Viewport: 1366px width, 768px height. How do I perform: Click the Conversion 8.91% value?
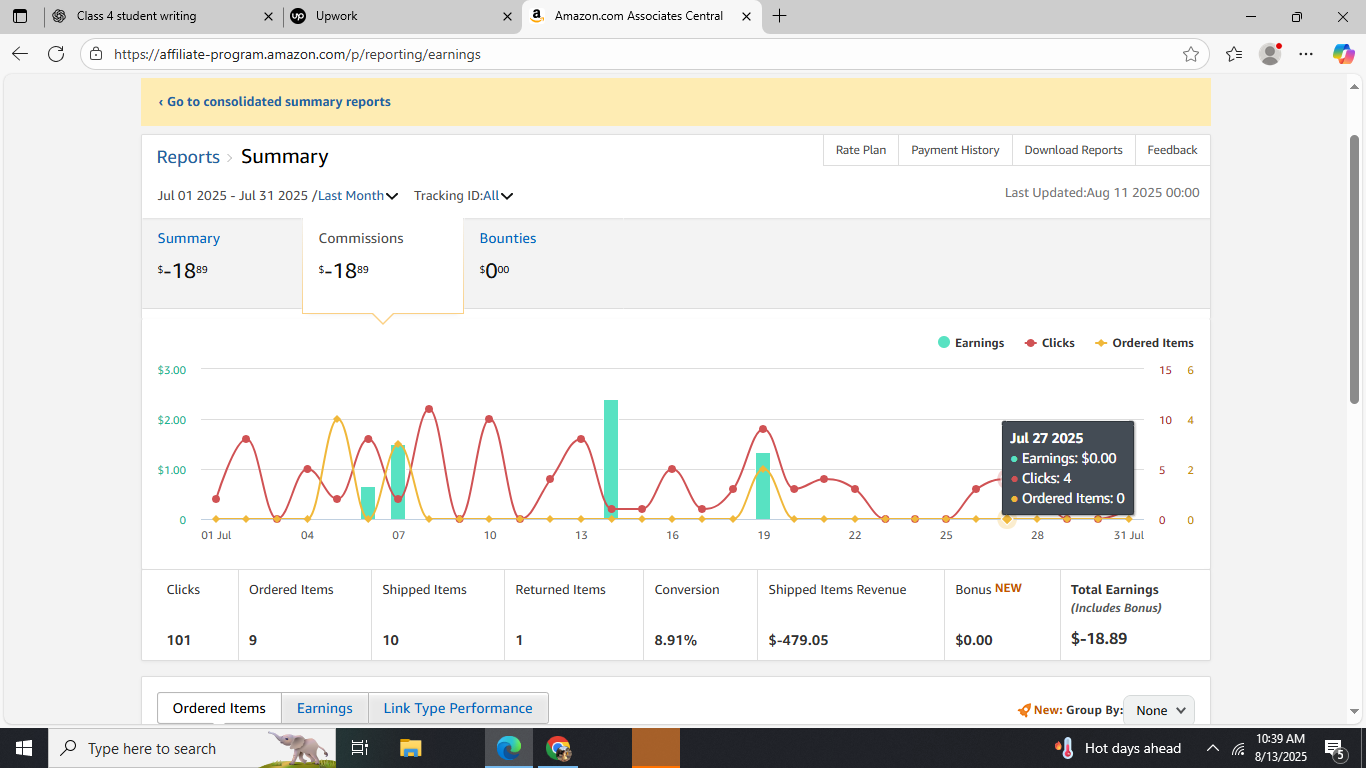coord(676,640)
